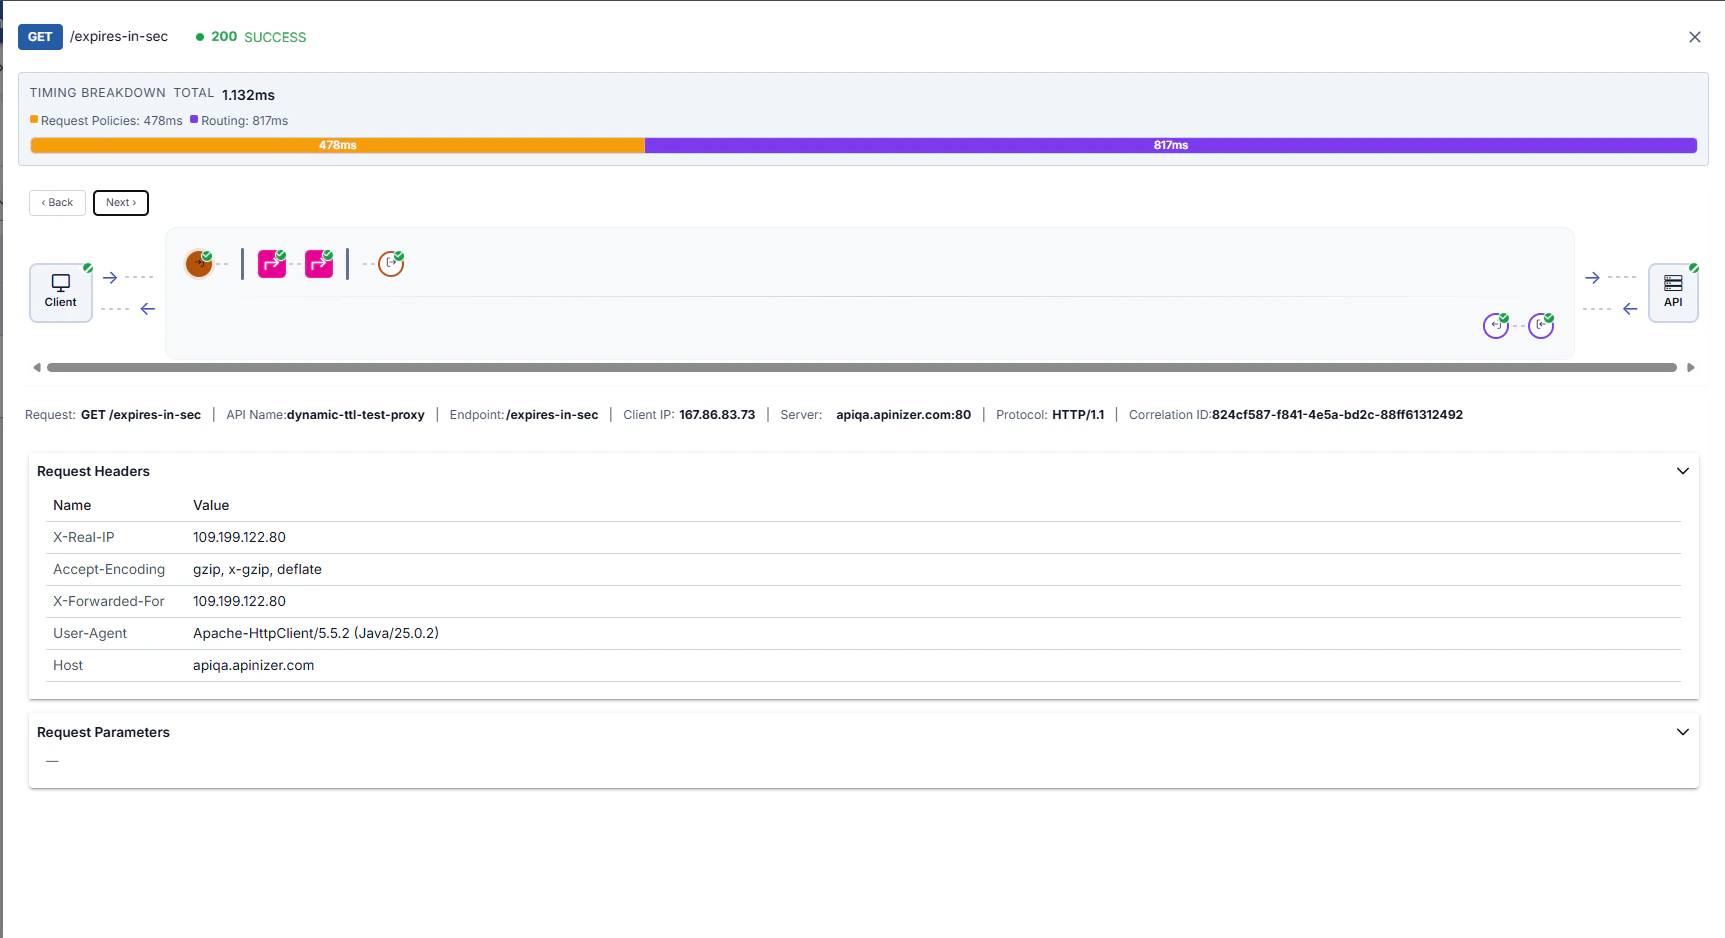Image resolution: width=1725 pixels, height=938 pixels.
Task: Select the left purple response step
Action: (x=1496, y=326)
